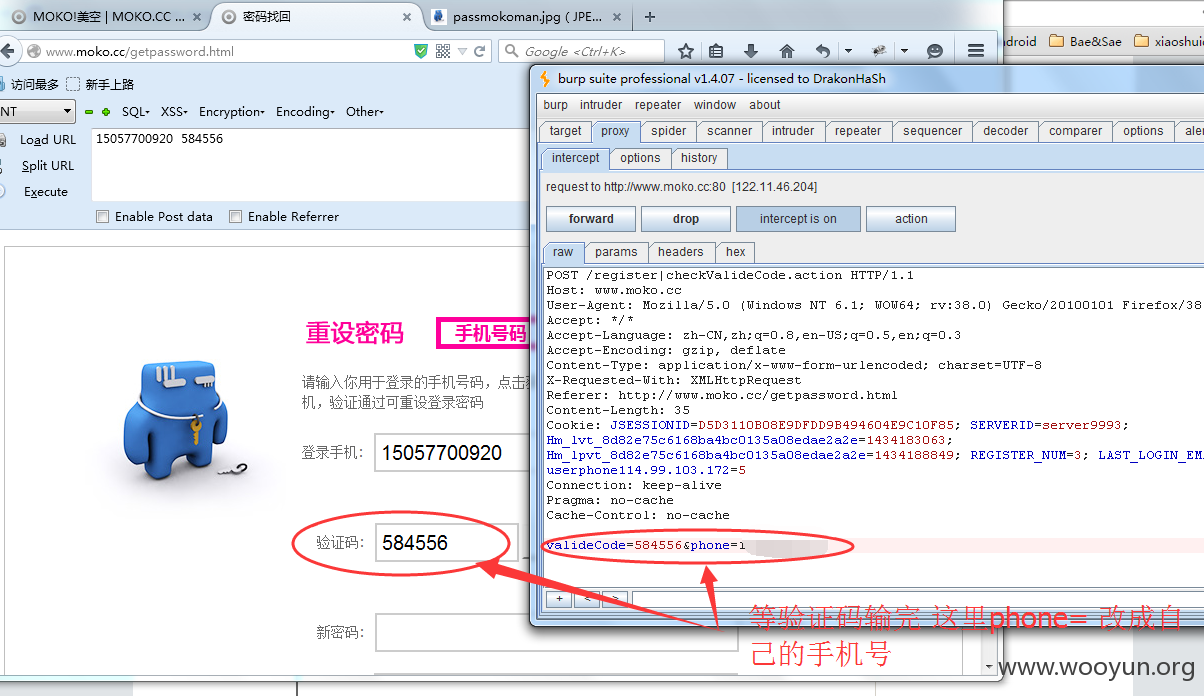Enable Post data checkbox
The width and height of the screenshot is (1204, 696).
(102, 216)
